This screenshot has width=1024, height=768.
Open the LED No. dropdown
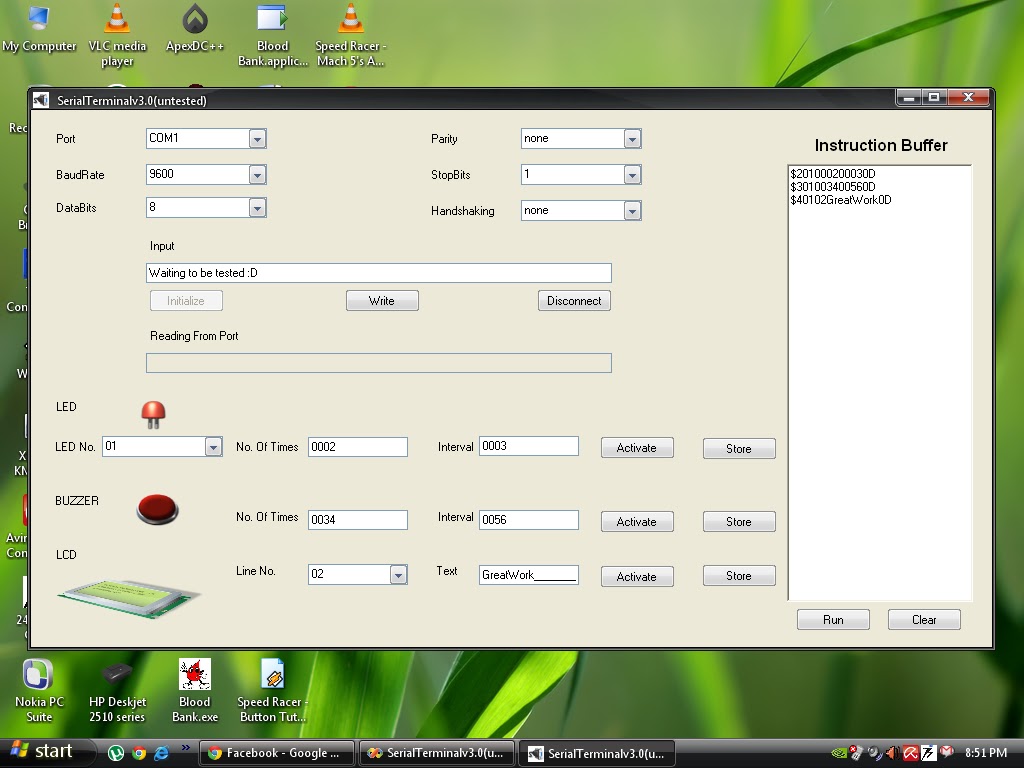214,446
